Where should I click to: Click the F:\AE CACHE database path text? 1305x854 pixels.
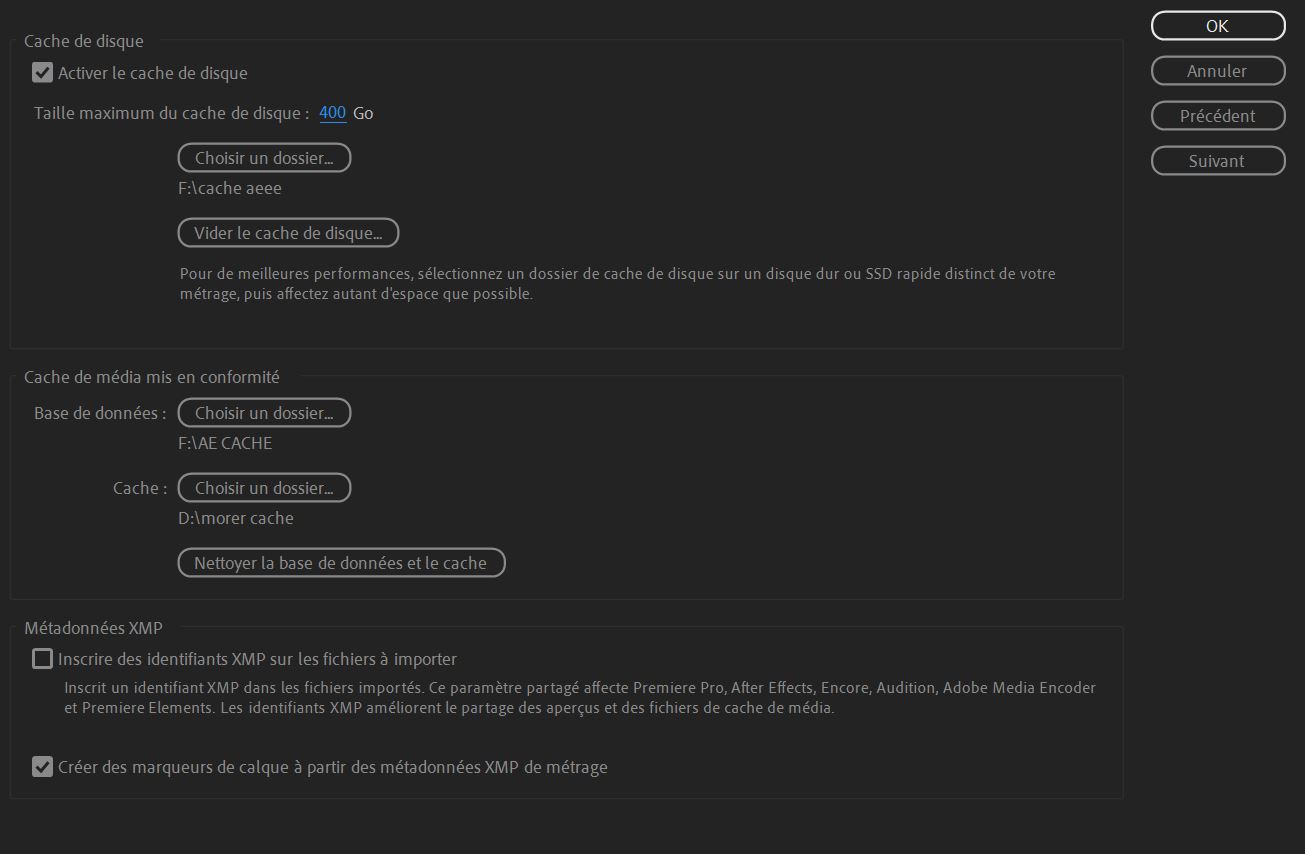click(x=225, y=443)
